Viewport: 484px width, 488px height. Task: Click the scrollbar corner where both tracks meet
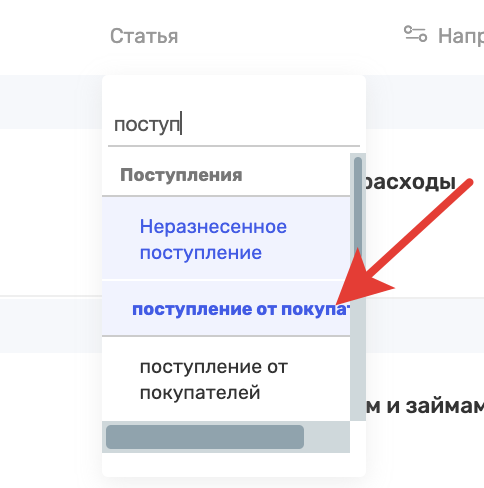(358, 437)
